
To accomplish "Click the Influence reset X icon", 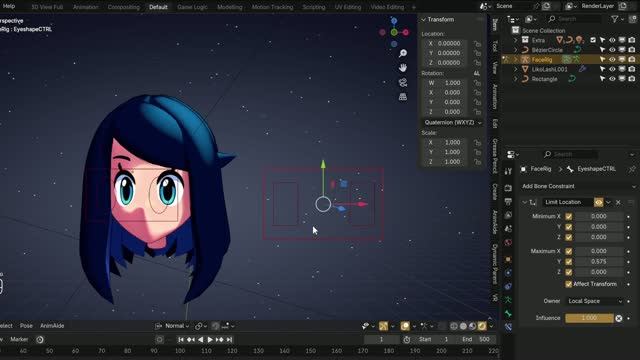I will pyautogui.click(x=619, y=318).
